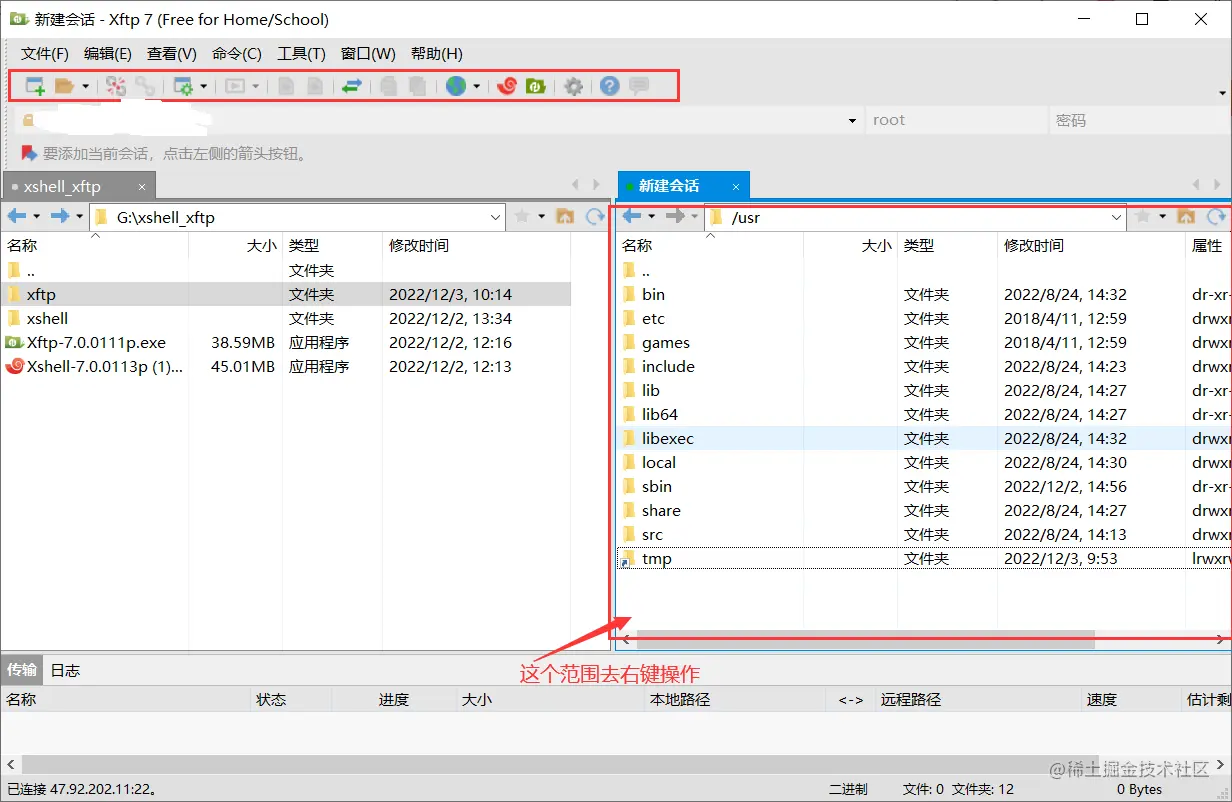Go forward in the remote pane

coord(676,216)
